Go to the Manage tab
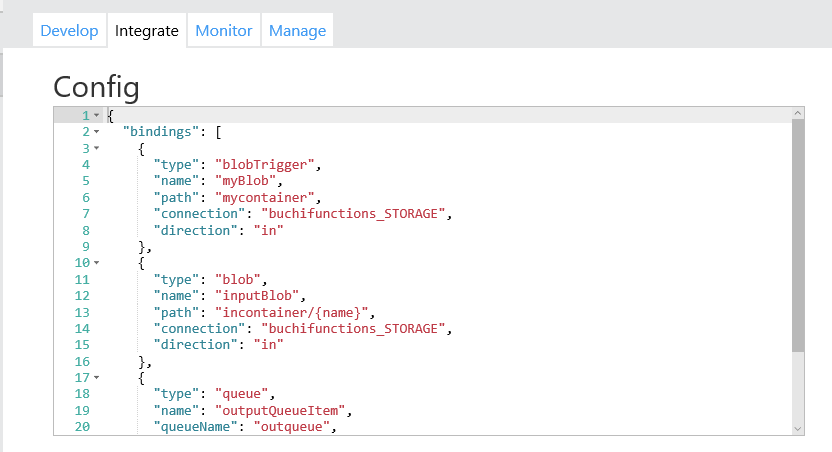832x452 pixels. [297, 30]
